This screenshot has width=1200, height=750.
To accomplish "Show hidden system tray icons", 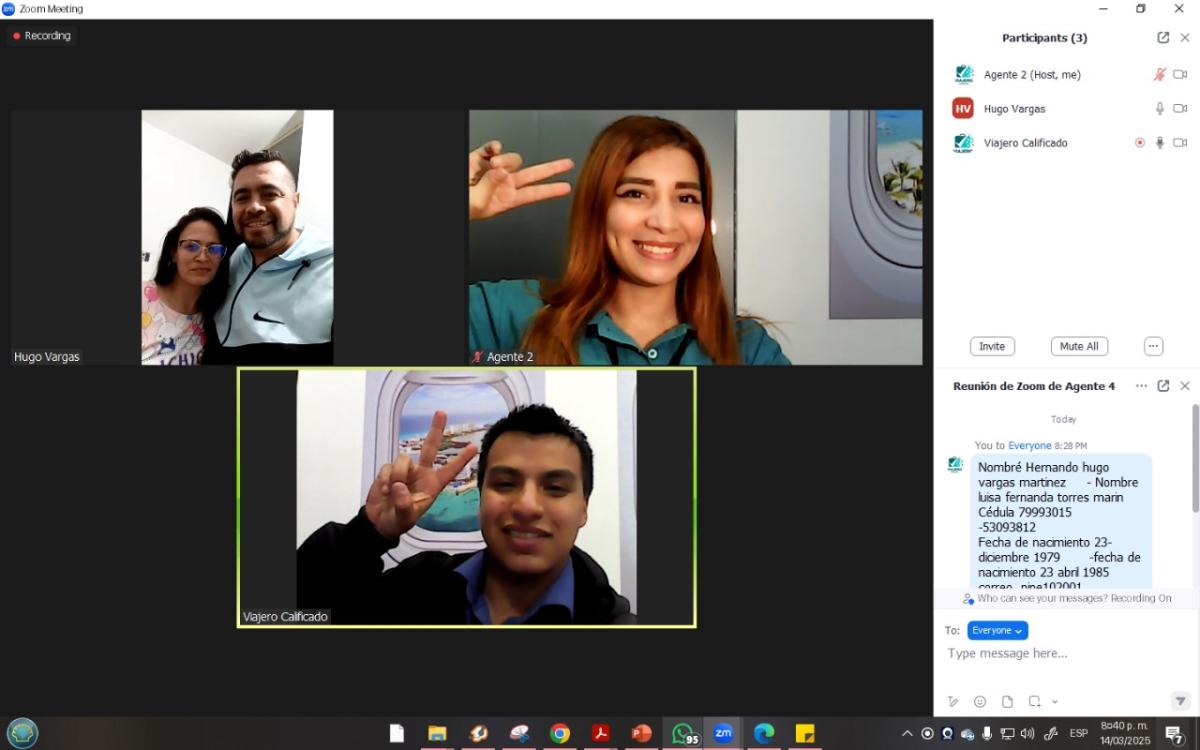I will click(x=907, y=734).
